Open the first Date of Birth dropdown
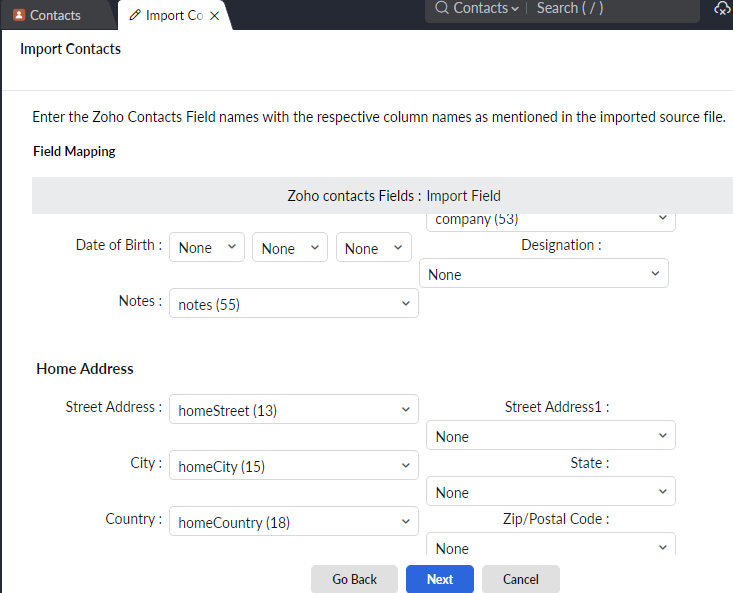This screenshot has height=593, width=733. 207,247
